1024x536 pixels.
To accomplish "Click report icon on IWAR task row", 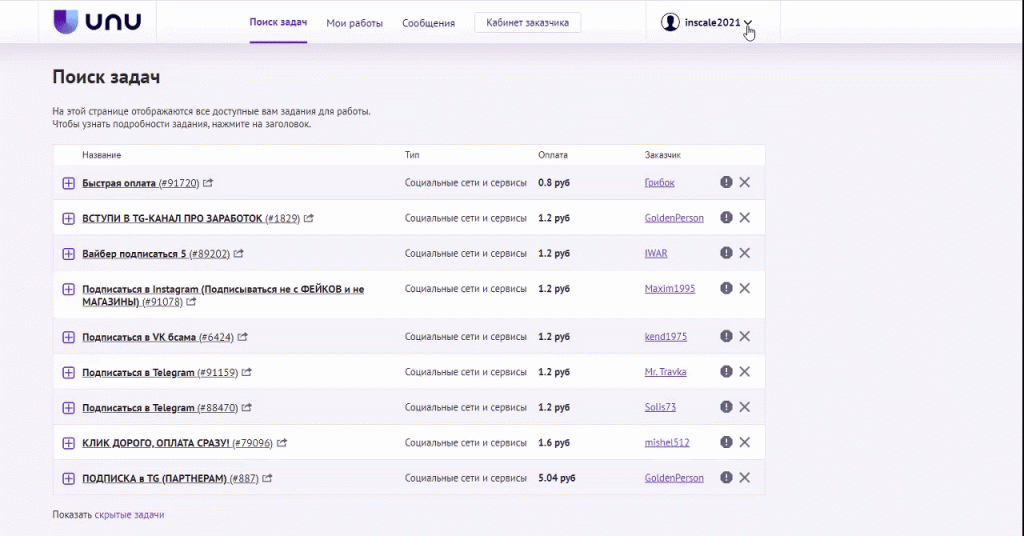I will coord(726,253).
